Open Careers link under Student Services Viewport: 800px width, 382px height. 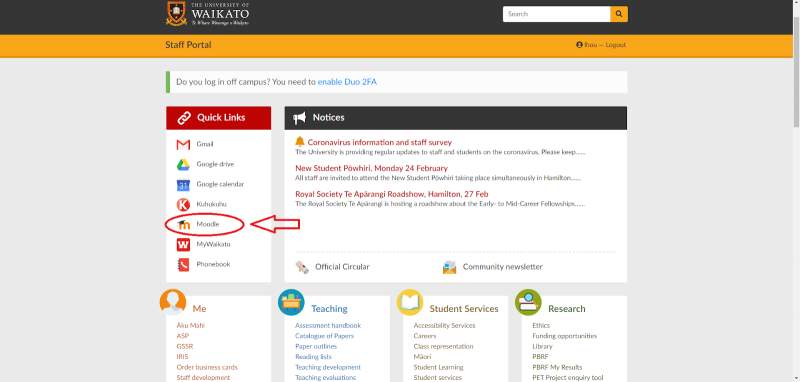coord(425,336)
